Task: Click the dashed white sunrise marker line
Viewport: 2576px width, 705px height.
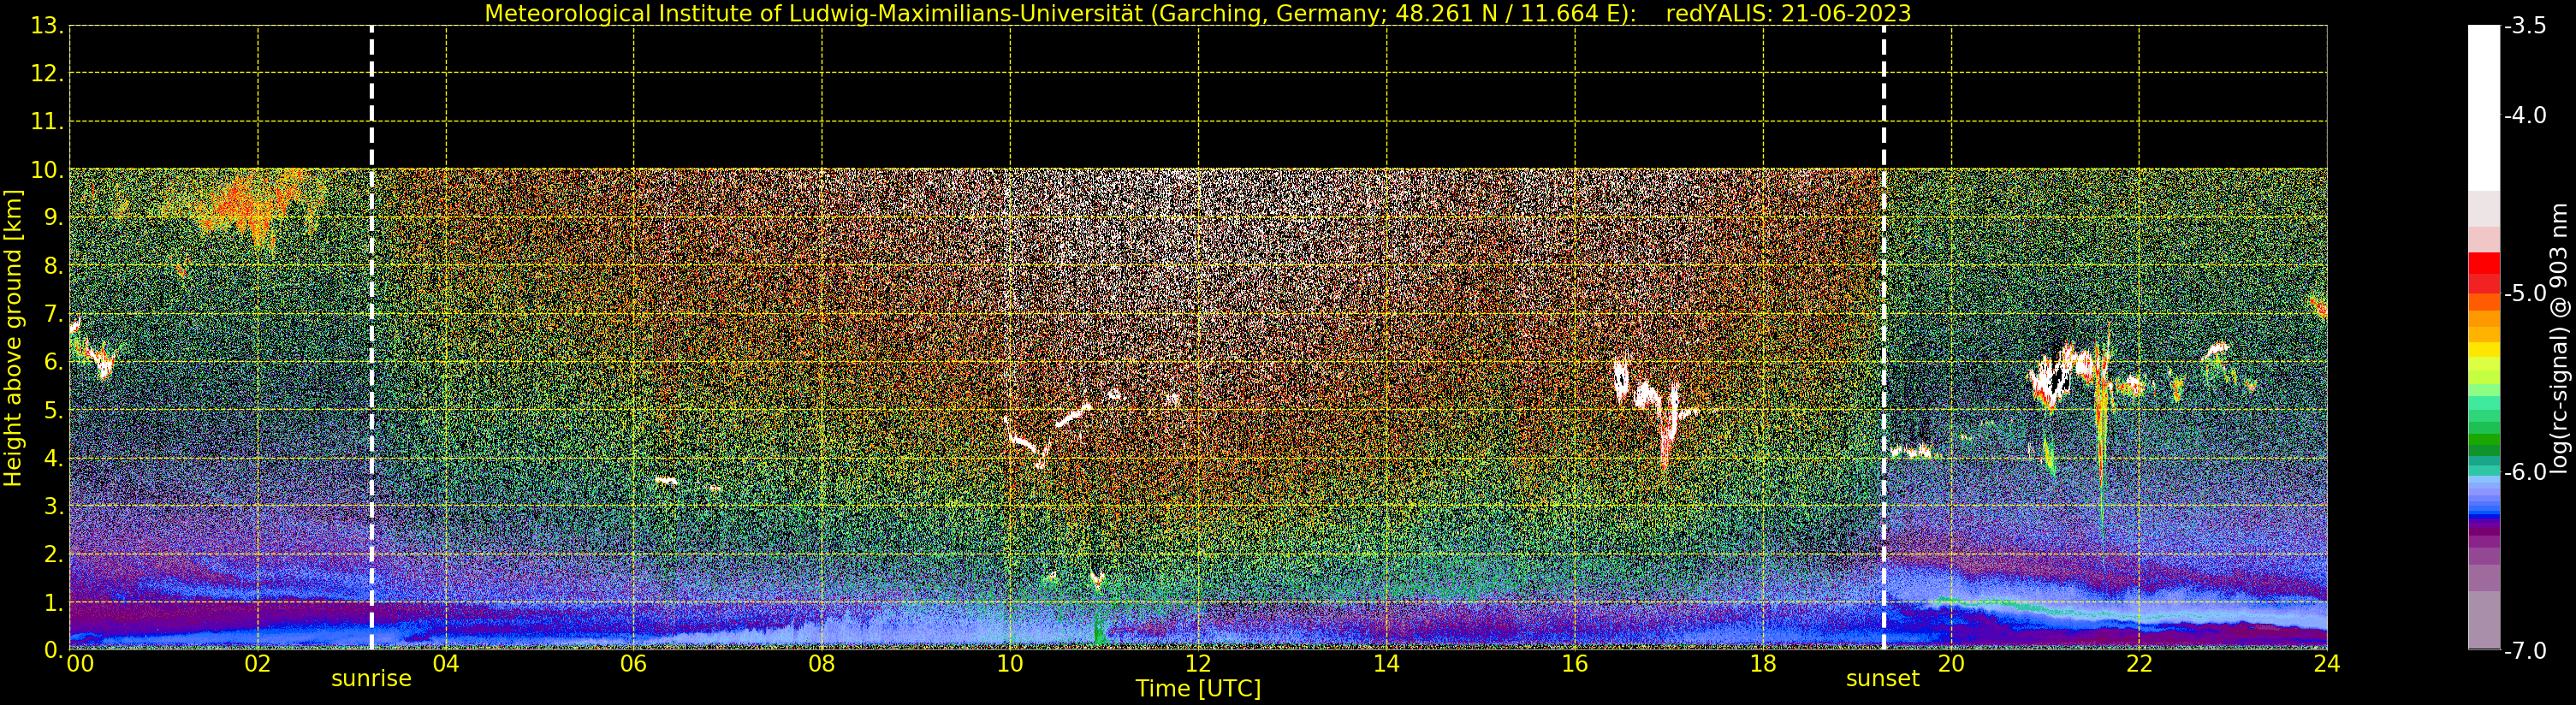Action: [x=372, y=338]
